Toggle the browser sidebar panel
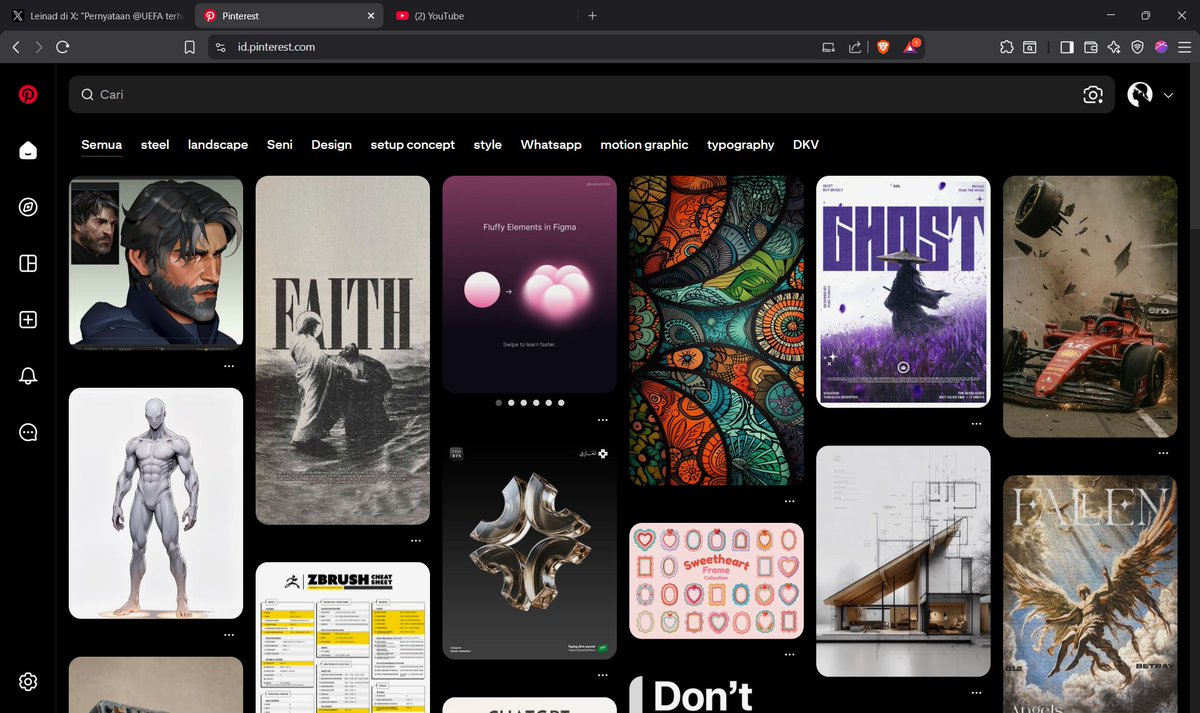The image size is (1200, 713). click(x=1066, y=47)
